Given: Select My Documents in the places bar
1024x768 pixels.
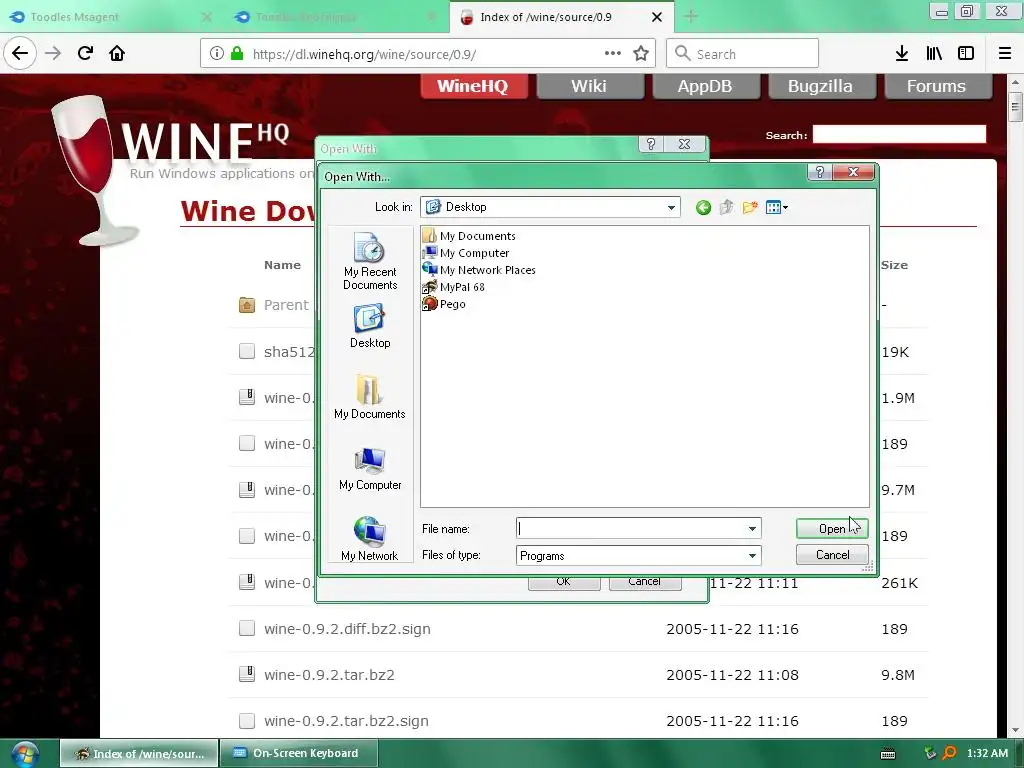Looking at the screenshot, I should 370,397.
